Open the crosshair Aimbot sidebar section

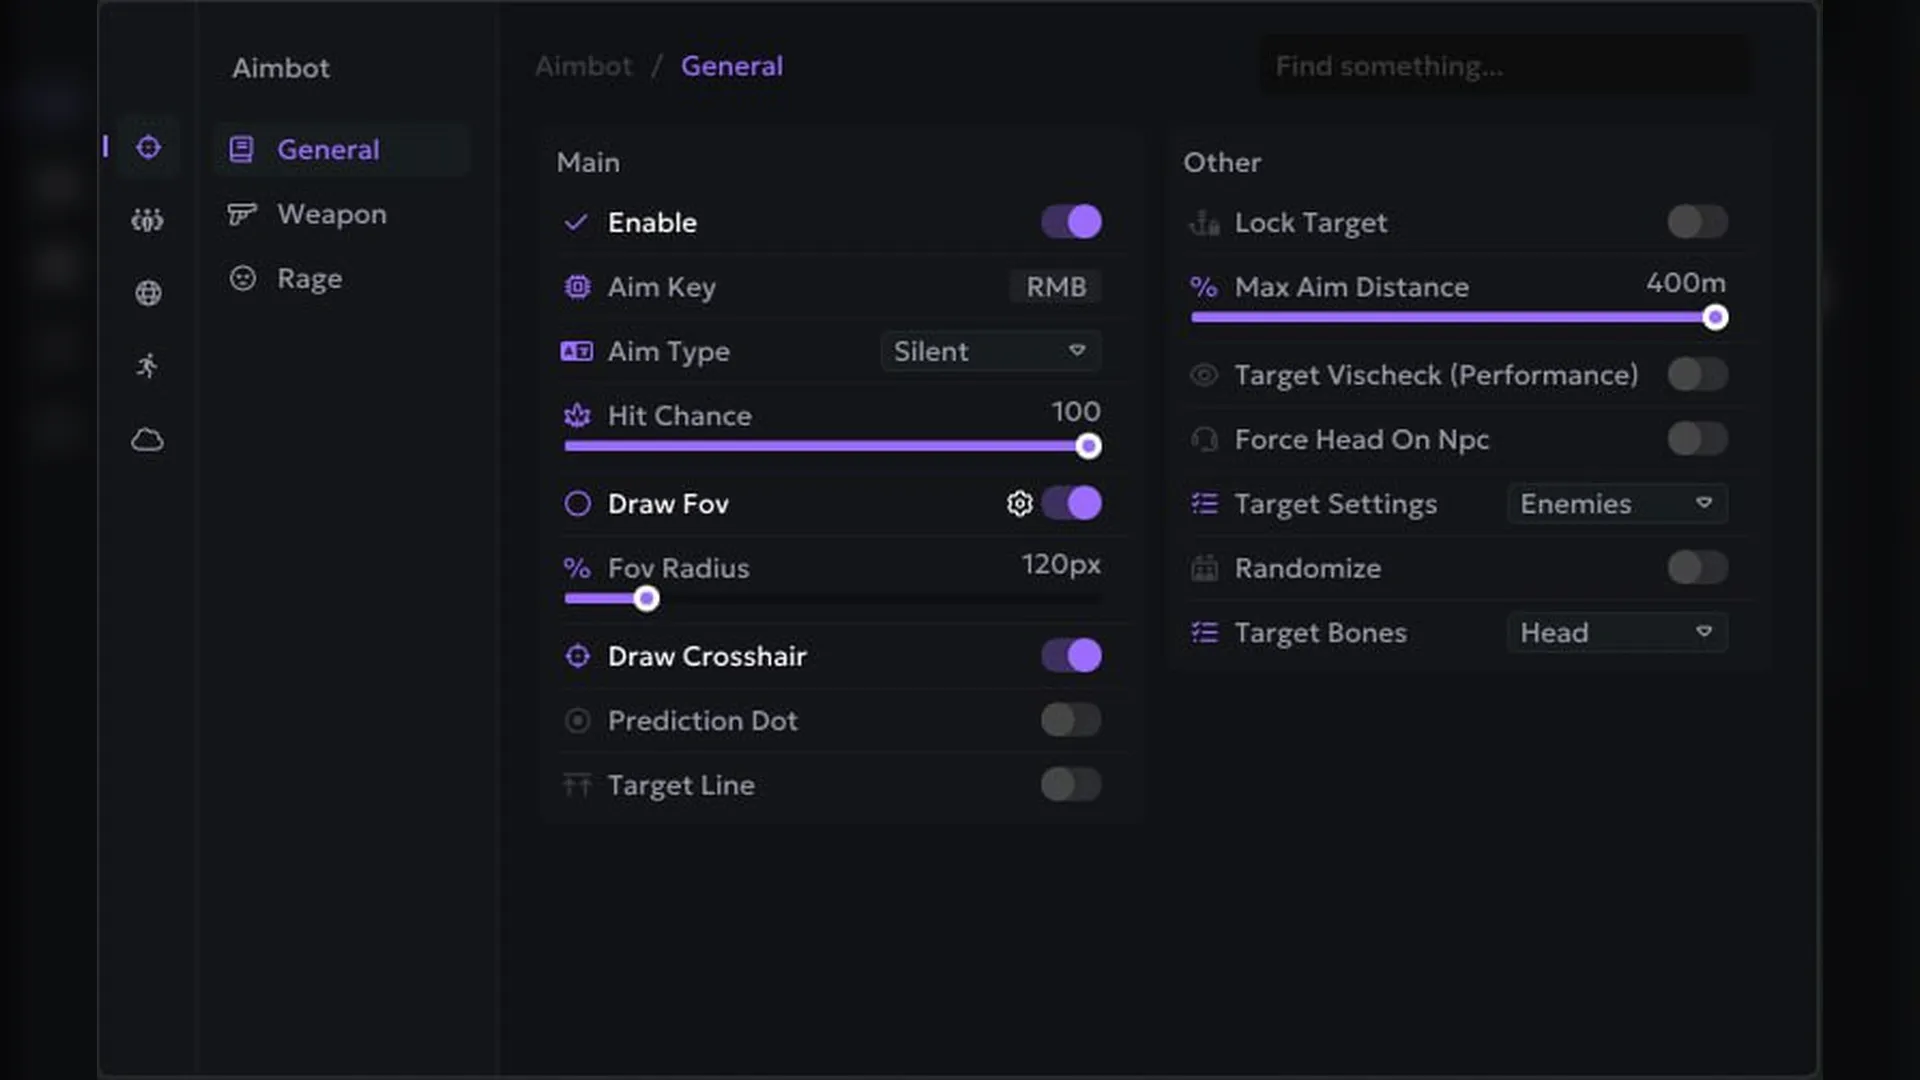pos(148,147)
